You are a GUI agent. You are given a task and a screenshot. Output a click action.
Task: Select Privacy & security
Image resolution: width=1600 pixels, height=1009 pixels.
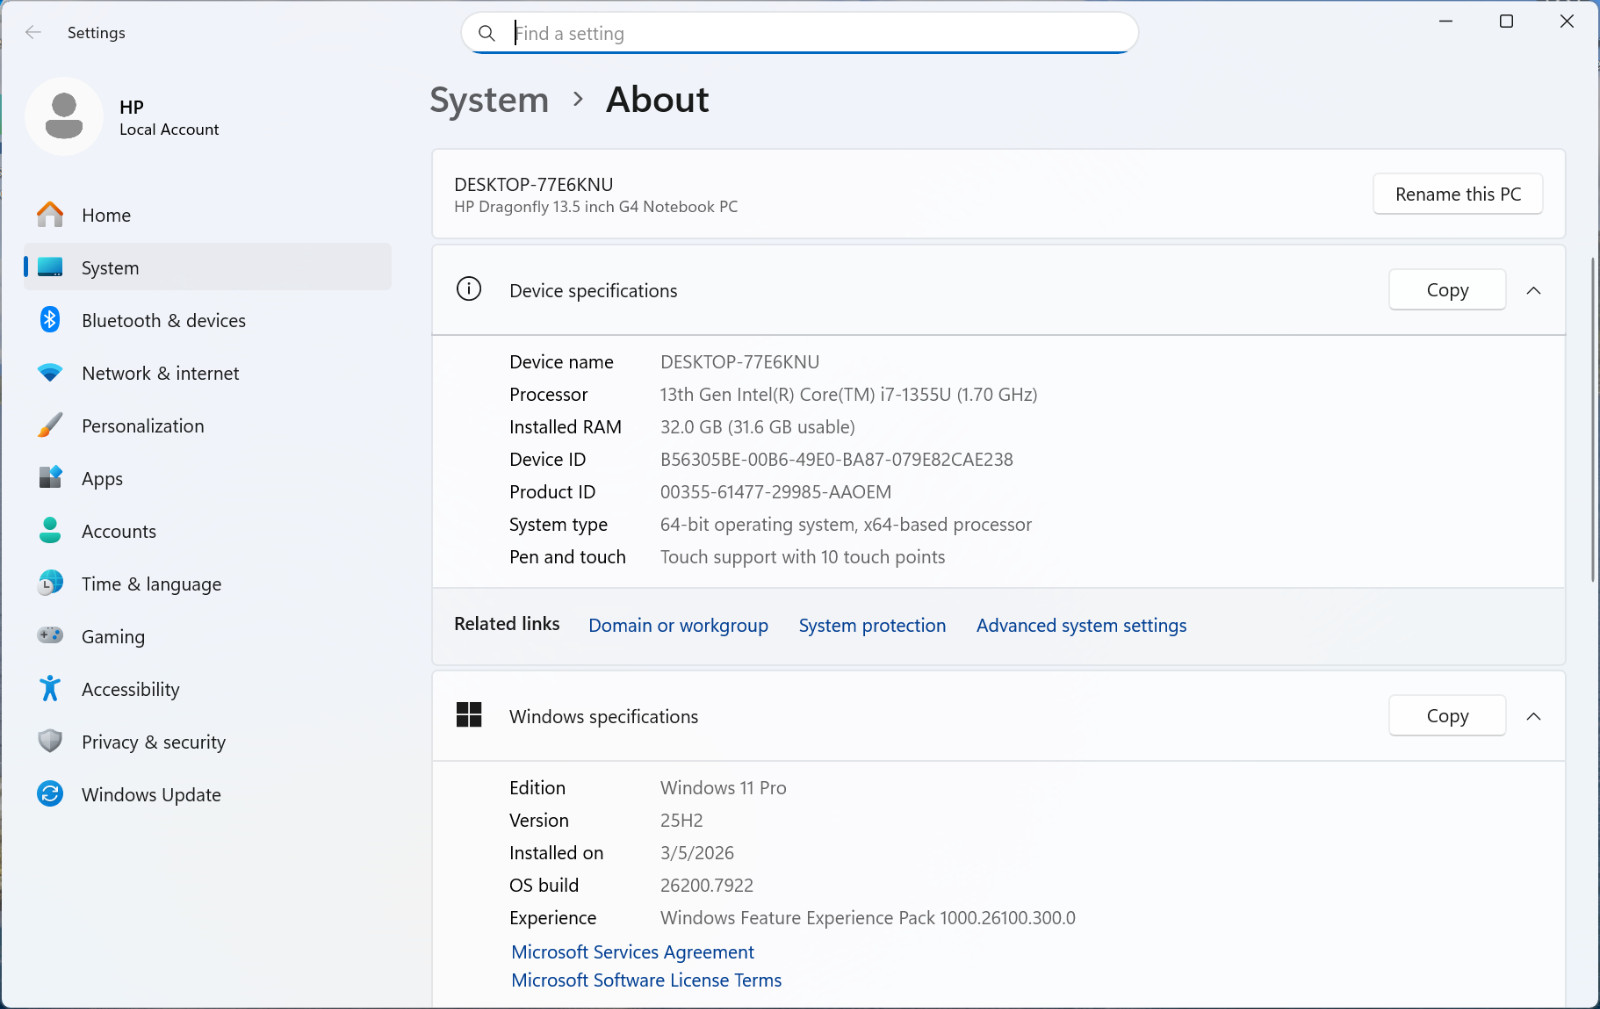(207, 742)
